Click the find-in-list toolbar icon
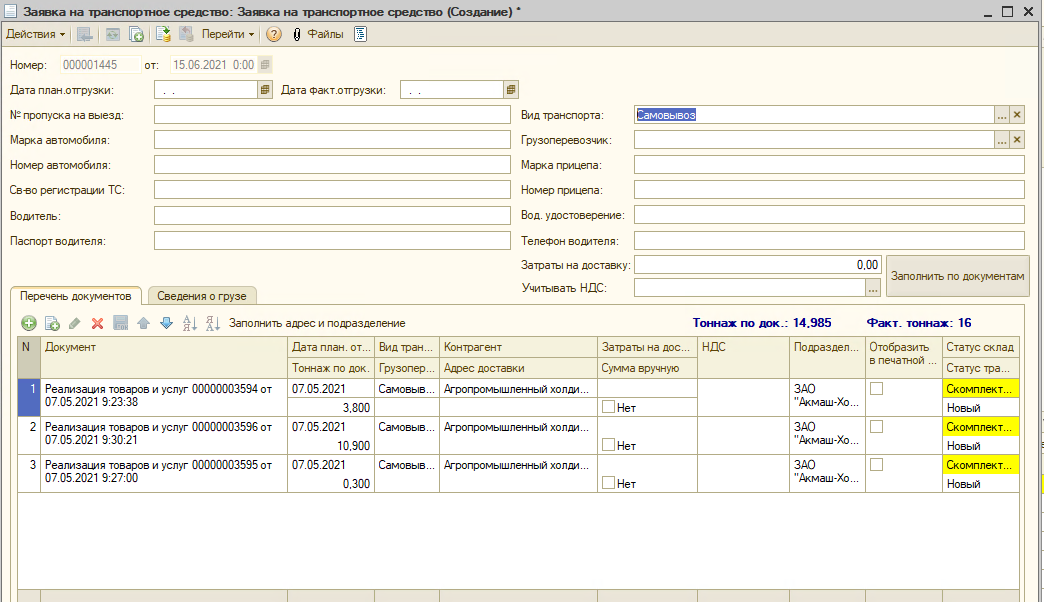 [85, 35]
